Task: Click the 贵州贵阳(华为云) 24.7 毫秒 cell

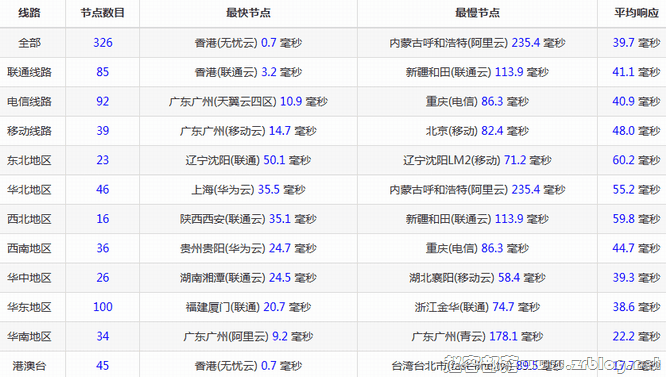Action: click(248, 248)
